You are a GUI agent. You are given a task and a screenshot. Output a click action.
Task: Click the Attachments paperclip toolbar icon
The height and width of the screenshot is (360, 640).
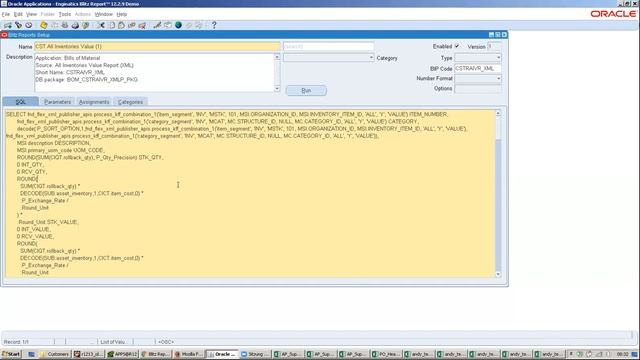[x=189, y=25]
